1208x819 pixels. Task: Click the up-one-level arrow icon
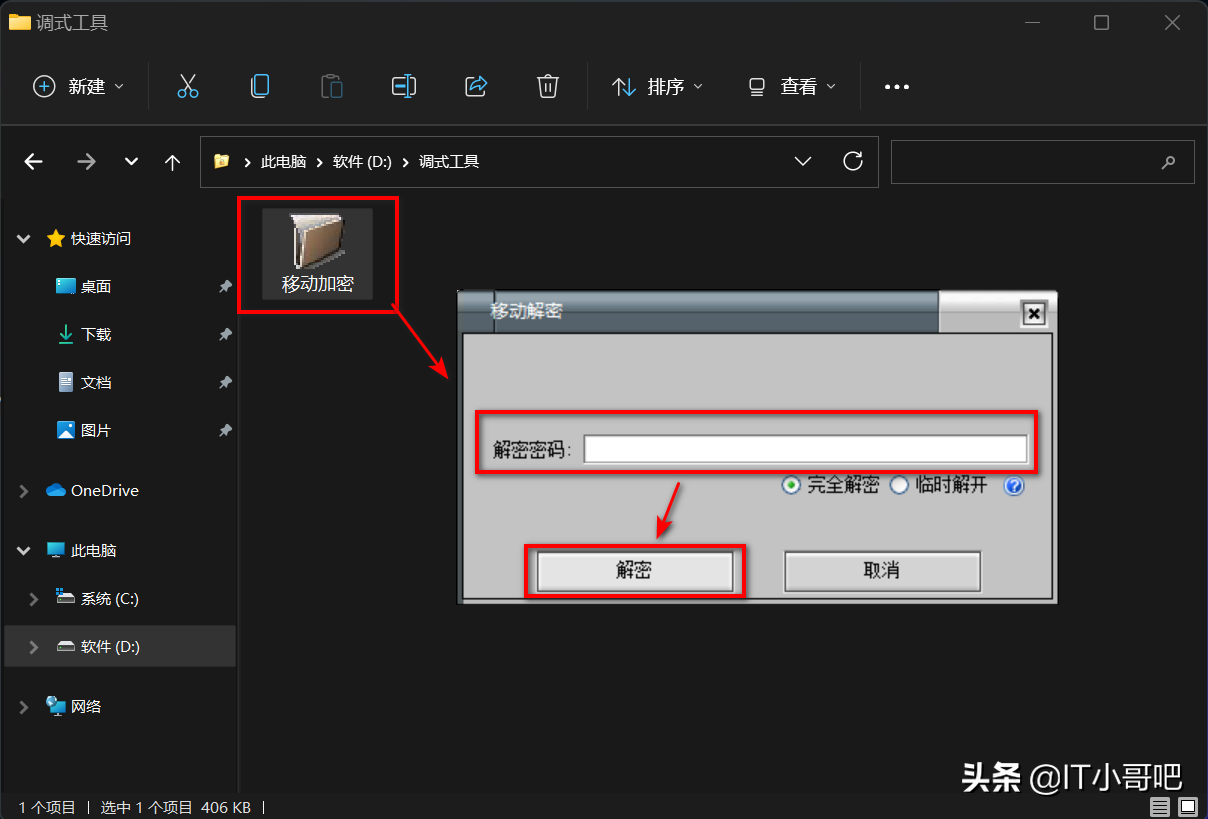click(x=172, y=161)
